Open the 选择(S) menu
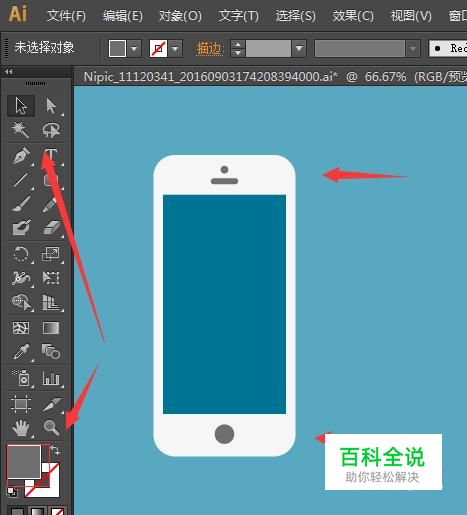 [295, 16]
